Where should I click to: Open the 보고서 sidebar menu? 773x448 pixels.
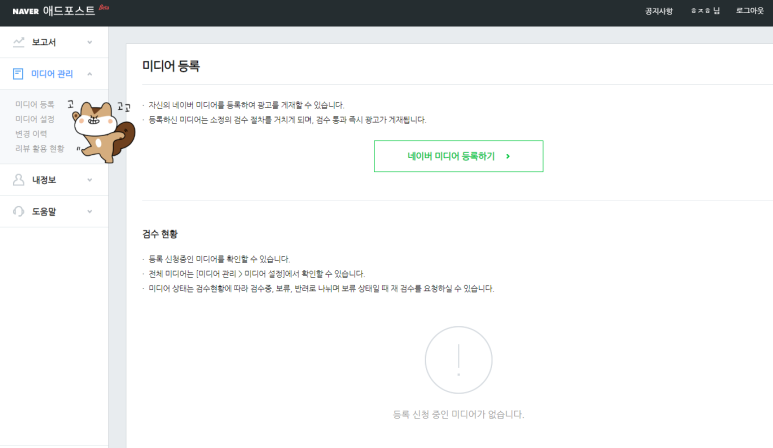(54, 42)
